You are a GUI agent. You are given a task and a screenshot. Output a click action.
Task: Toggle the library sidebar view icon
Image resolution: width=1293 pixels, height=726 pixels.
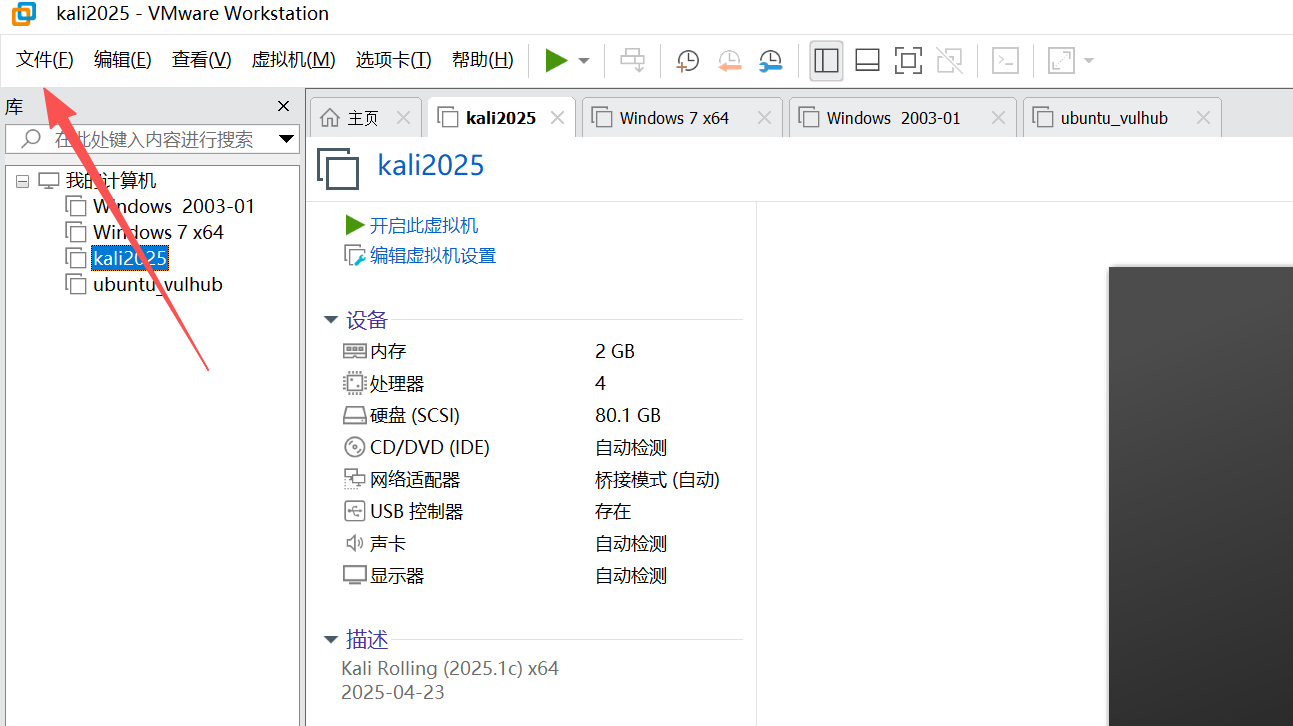(826, 60)
